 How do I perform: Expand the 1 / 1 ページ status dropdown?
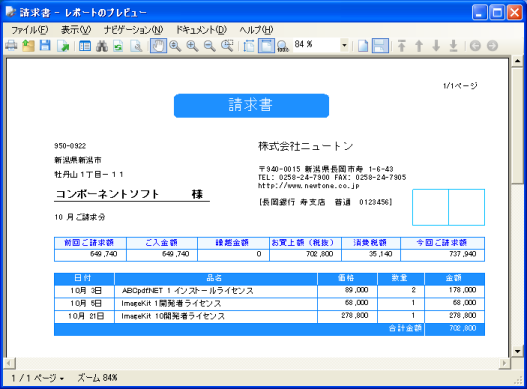coord(37,378)
